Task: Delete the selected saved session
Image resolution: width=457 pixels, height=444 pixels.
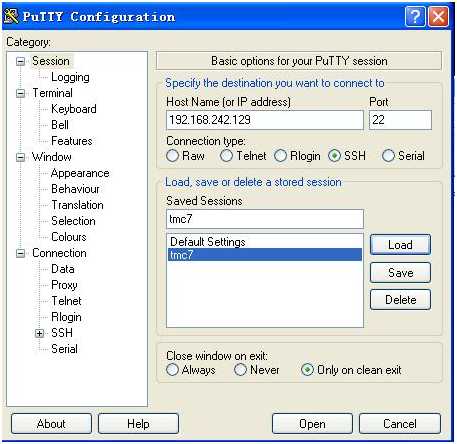Action: (400, 300)
